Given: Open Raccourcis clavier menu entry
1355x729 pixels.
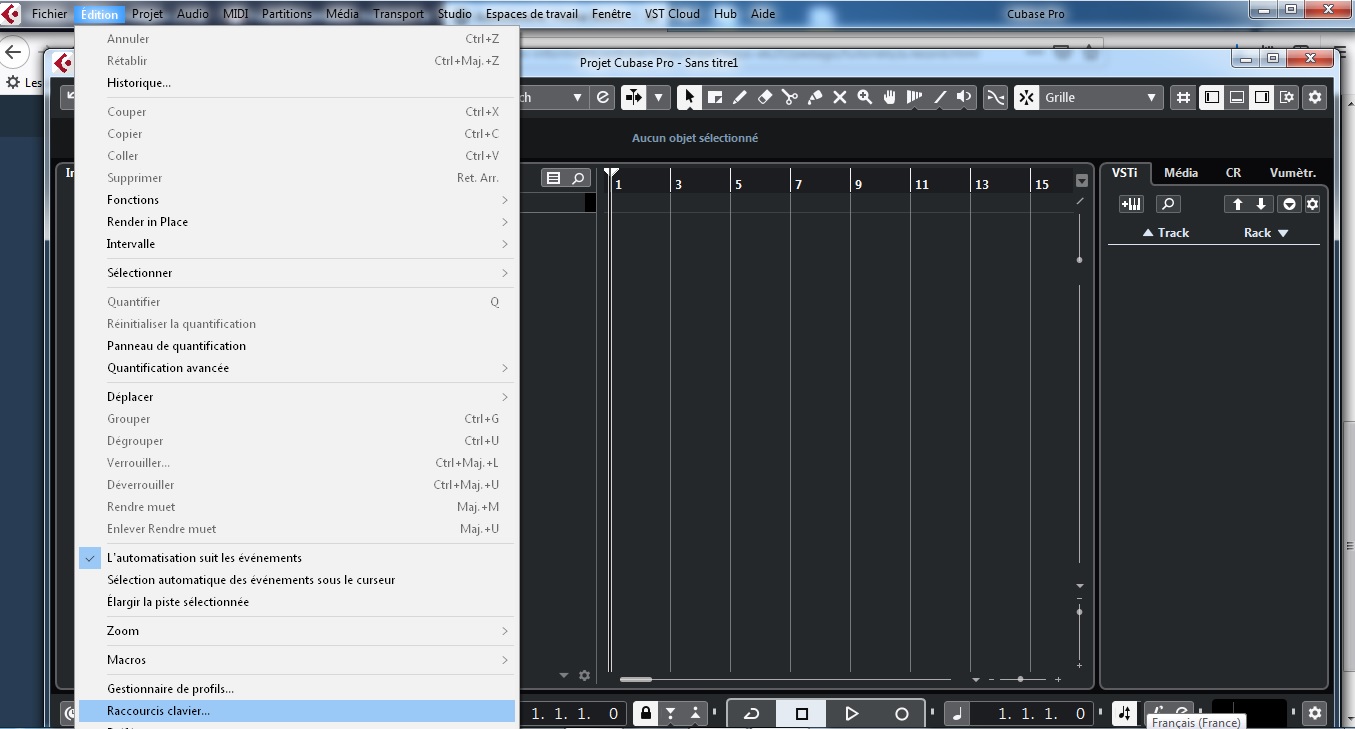Looking at the screenshot, I should coord(296,711).
